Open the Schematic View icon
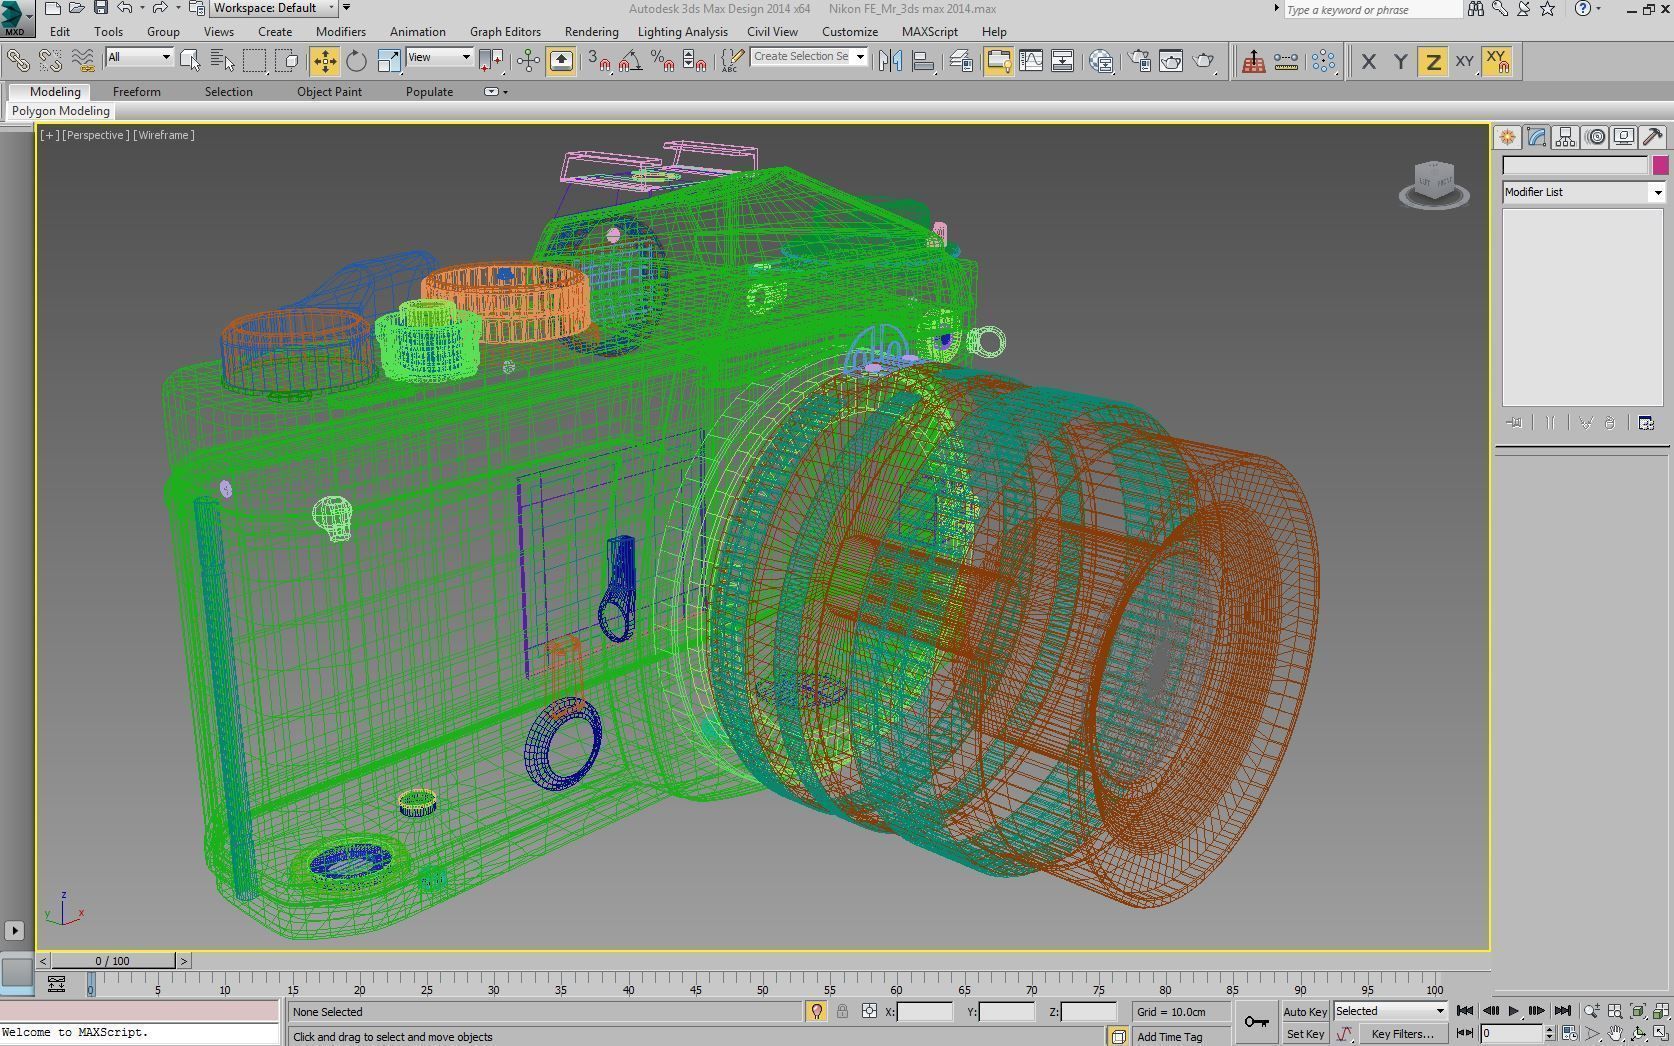1674x1046 pixels. [1062, 61]
